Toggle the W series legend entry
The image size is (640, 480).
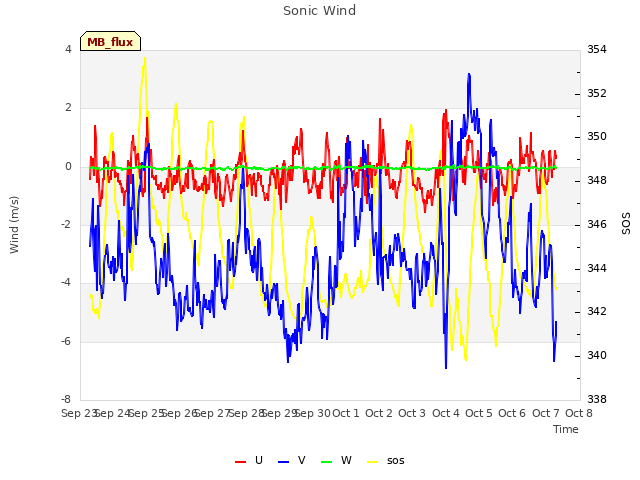click(x=336, y=460)
